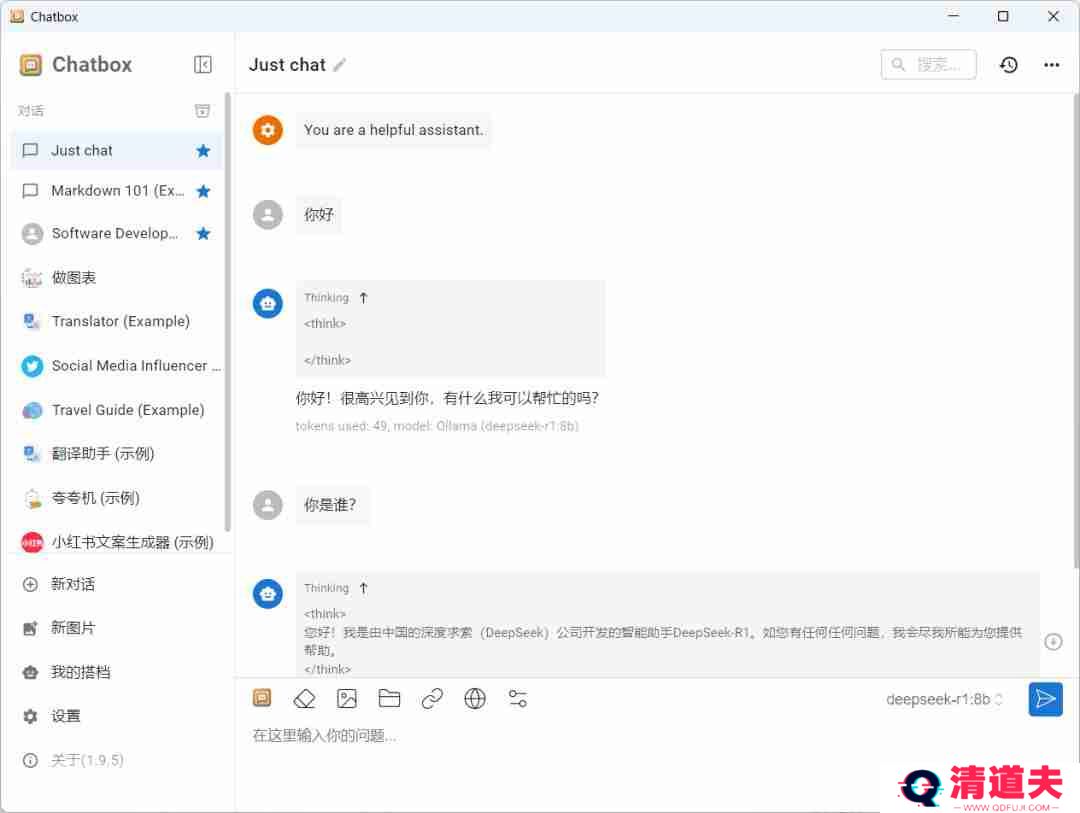Open Software Develop... conversation
The width and height of the screenshot is (1080, 813).
point(116,234)
